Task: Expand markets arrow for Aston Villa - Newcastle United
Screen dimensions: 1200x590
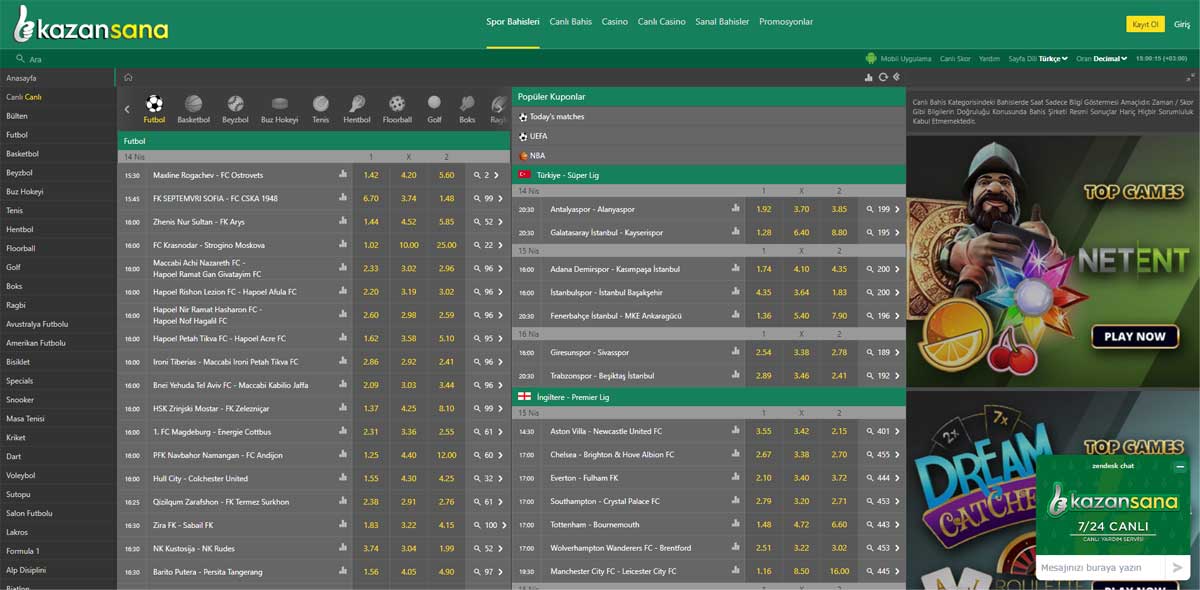Action: pyautogui.click(x=897, y=431)
